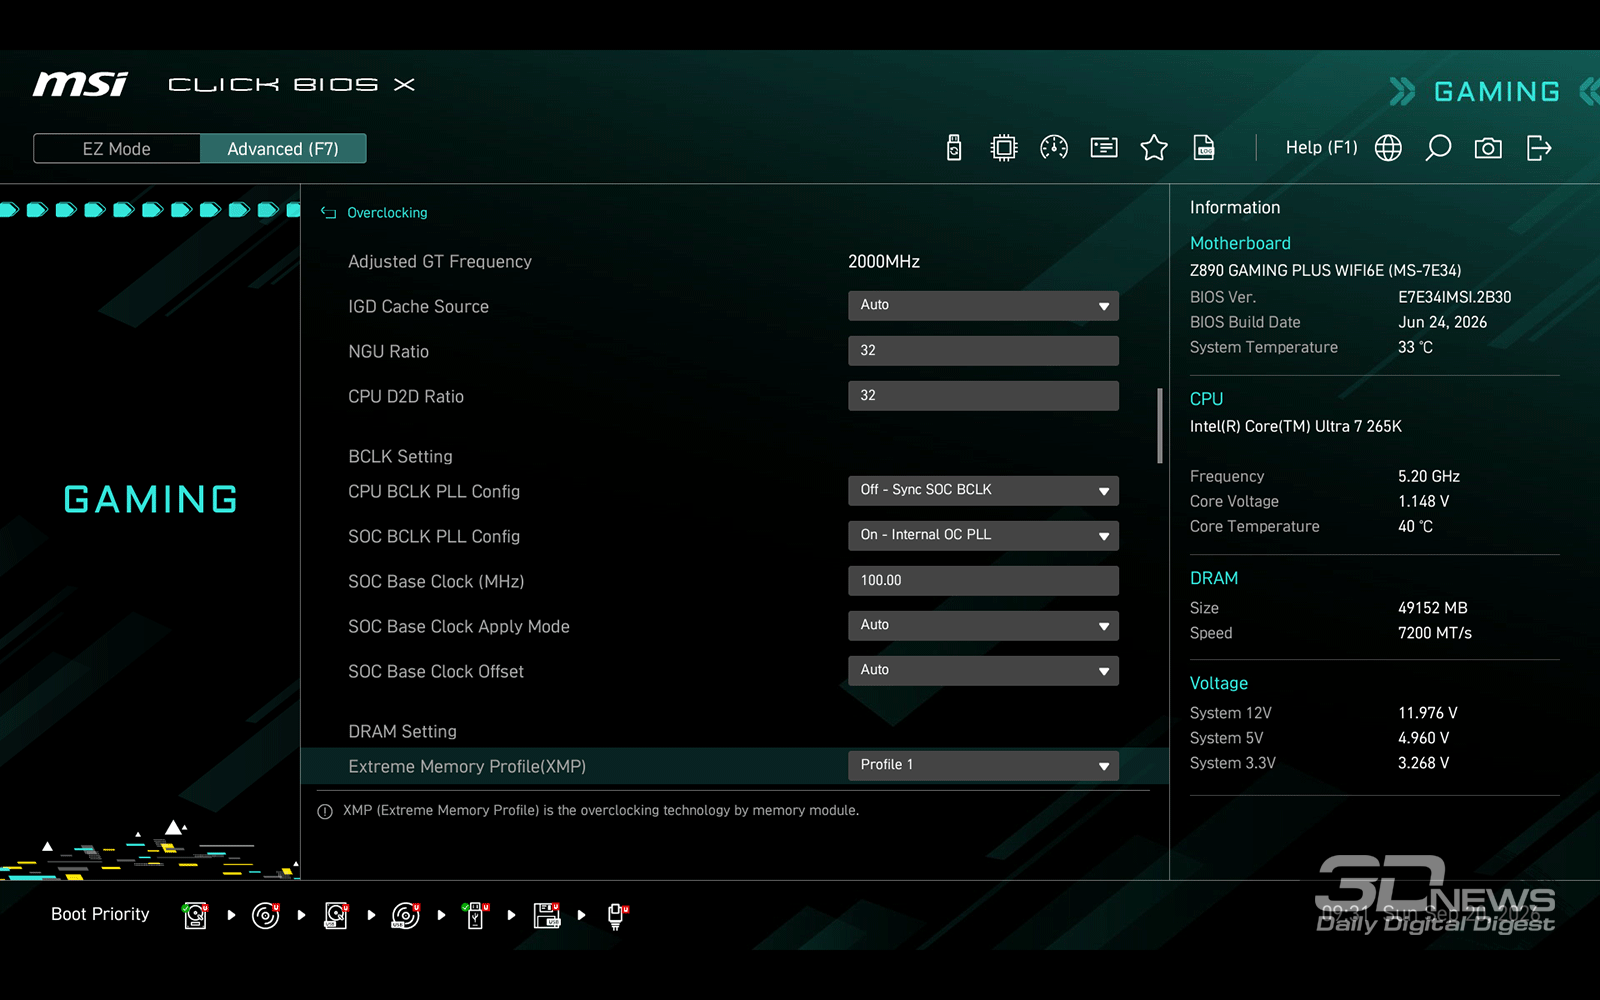
Task: Click the settings list vertical scrollbar
Action: 1160,426
